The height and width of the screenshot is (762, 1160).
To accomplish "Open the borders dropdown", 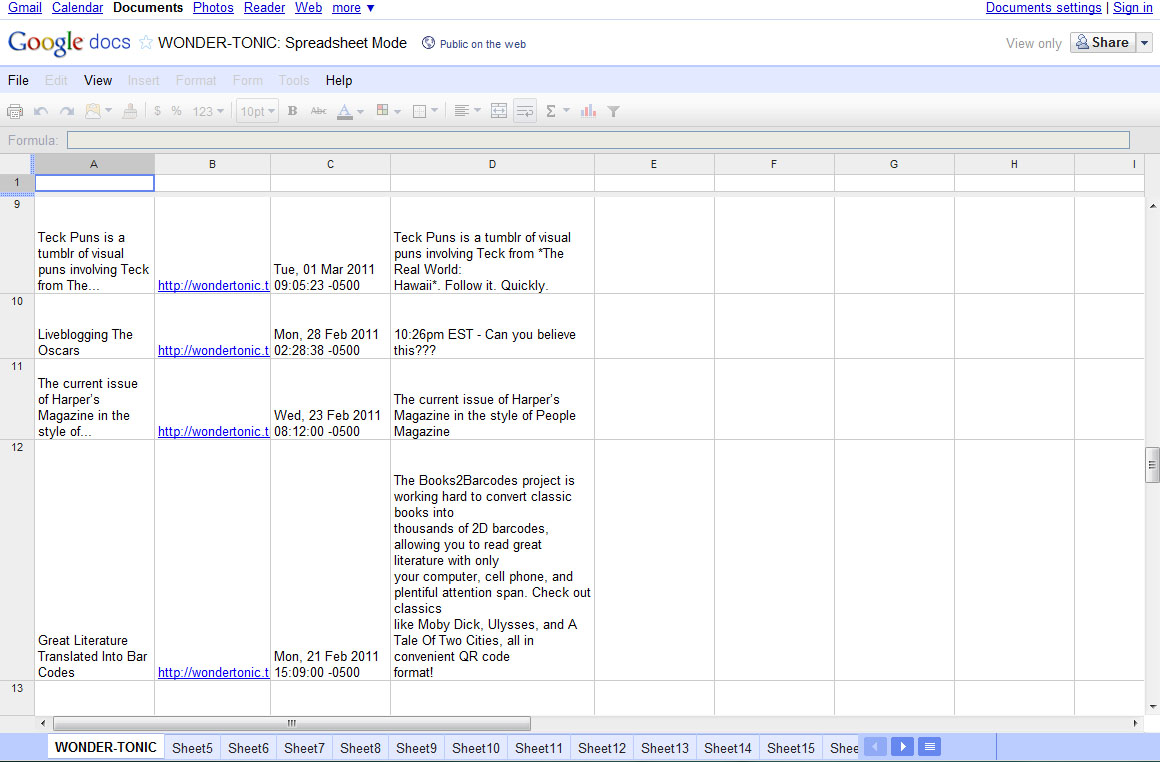I will pyautogui.click(x=425, y=111).
